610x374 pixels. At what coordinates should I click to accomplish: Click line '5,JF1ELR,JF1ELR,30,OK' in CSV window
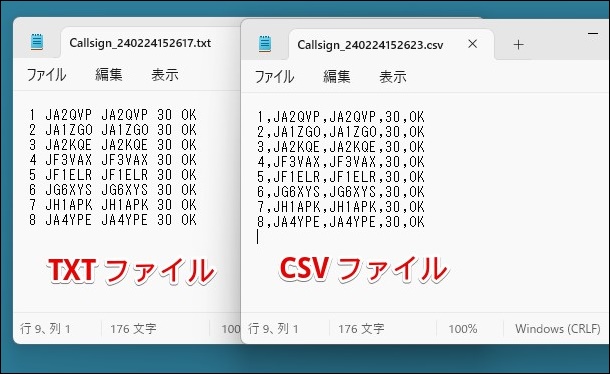coord(341,177)
